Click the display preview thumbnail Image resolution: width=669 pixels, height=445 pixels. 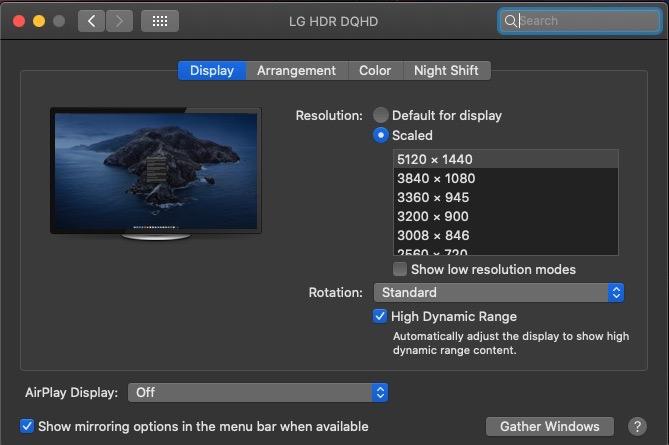click(156, 173)
